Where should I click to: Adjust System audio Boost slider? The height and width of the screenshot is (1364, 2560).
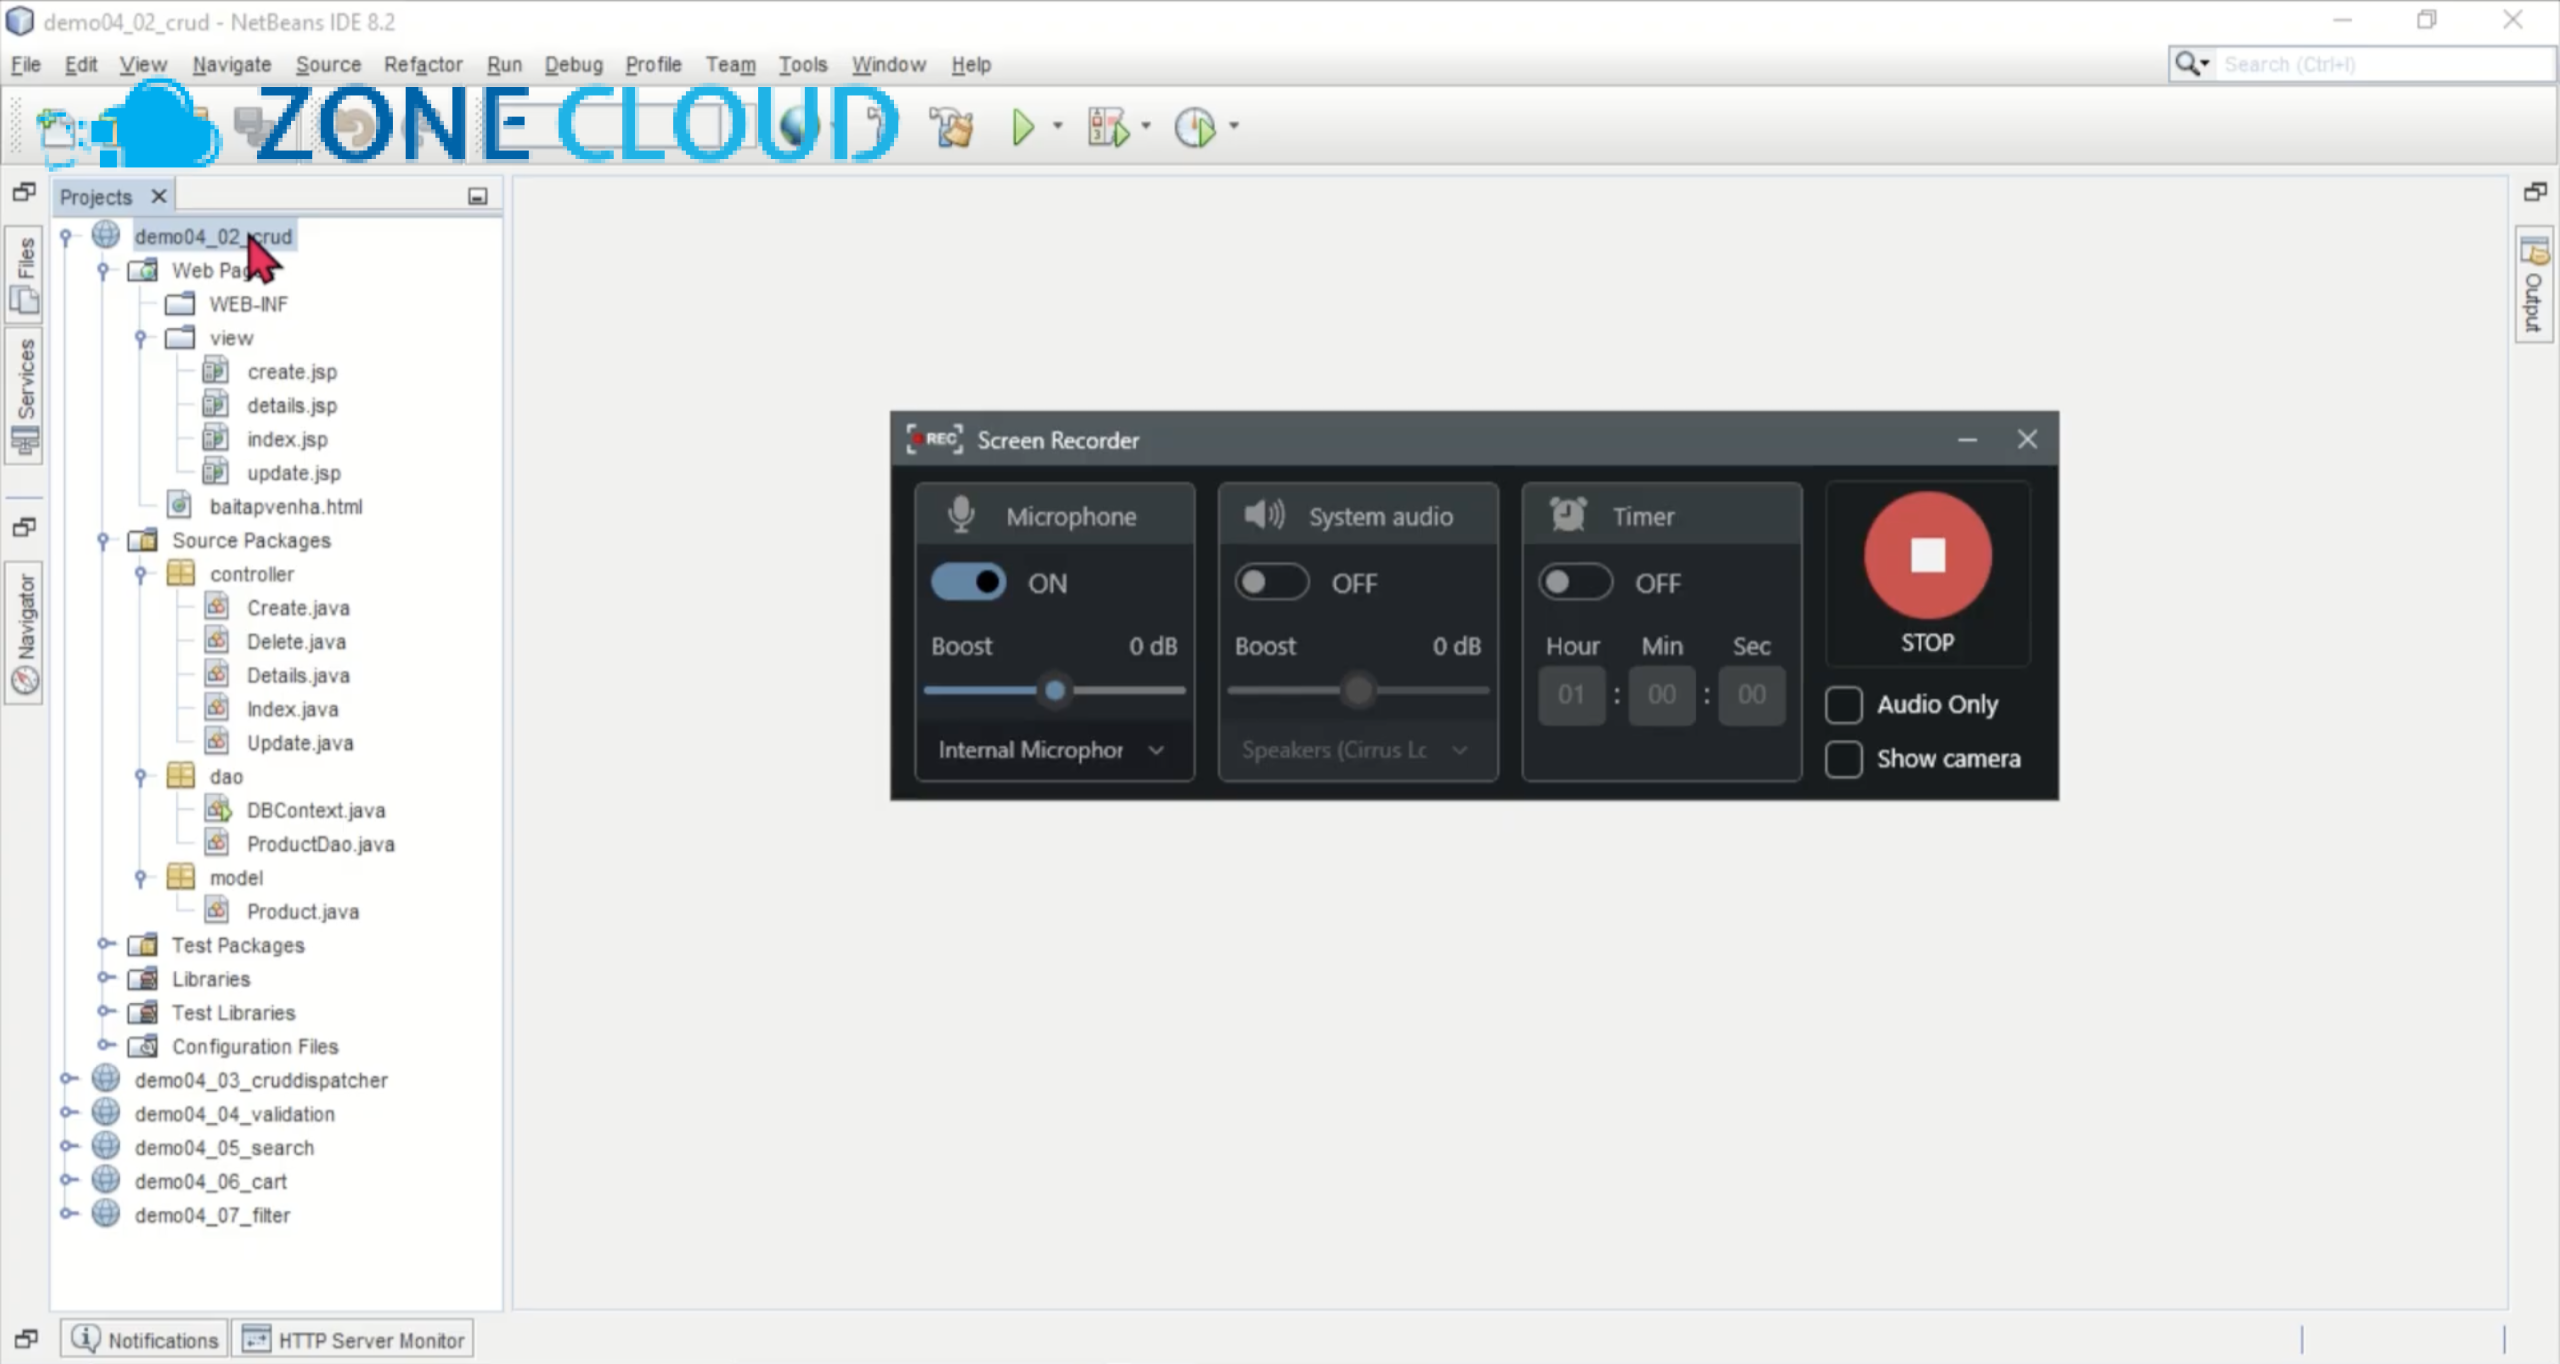[1358, 690]
